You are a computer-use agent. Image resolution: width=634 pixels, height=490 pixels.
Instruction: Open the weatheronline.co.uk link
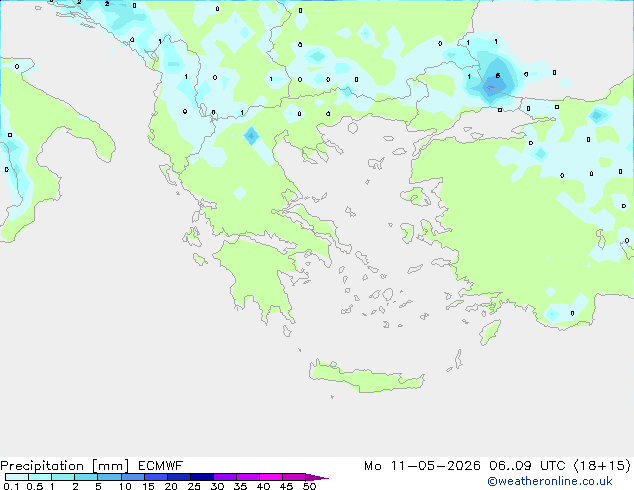[x=550, y=481]
